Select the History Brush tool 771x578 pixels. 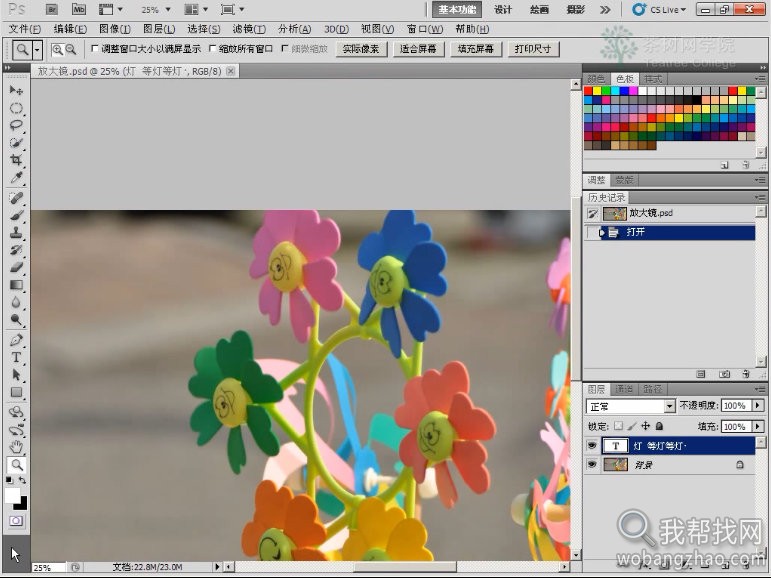(16, 250)
